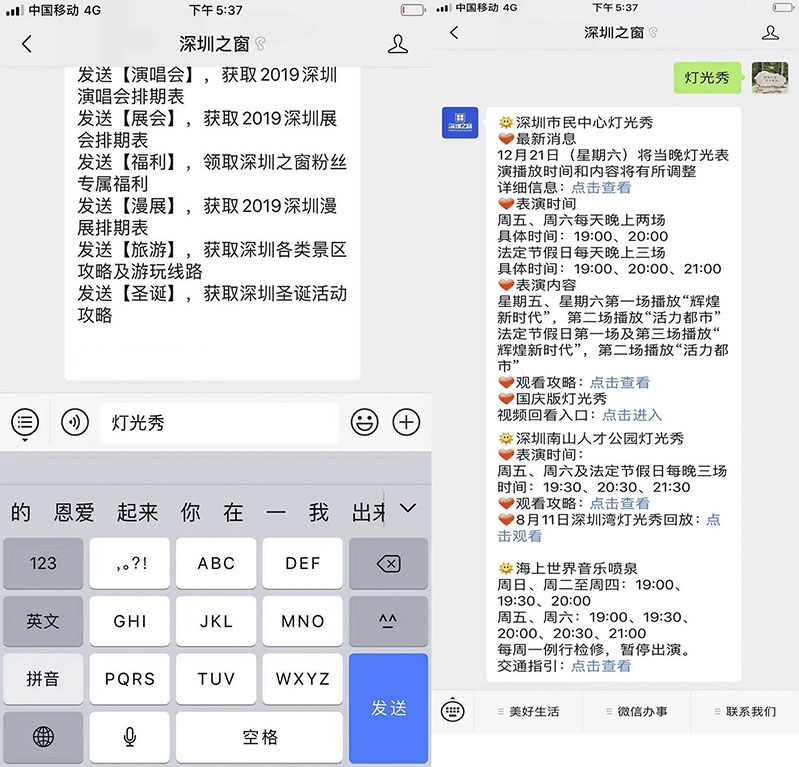Expand the candidate word list chevron
Screen dimensions: 799x767
pos(407,509)
